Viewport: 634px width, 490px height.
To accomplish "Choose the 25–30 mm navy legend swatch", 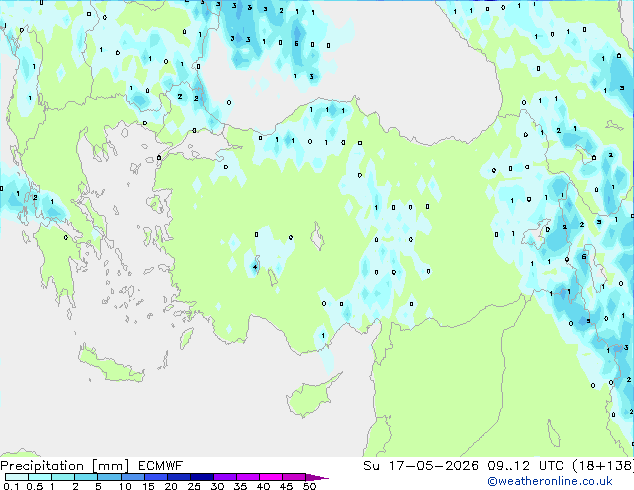I will pos(201,477).
